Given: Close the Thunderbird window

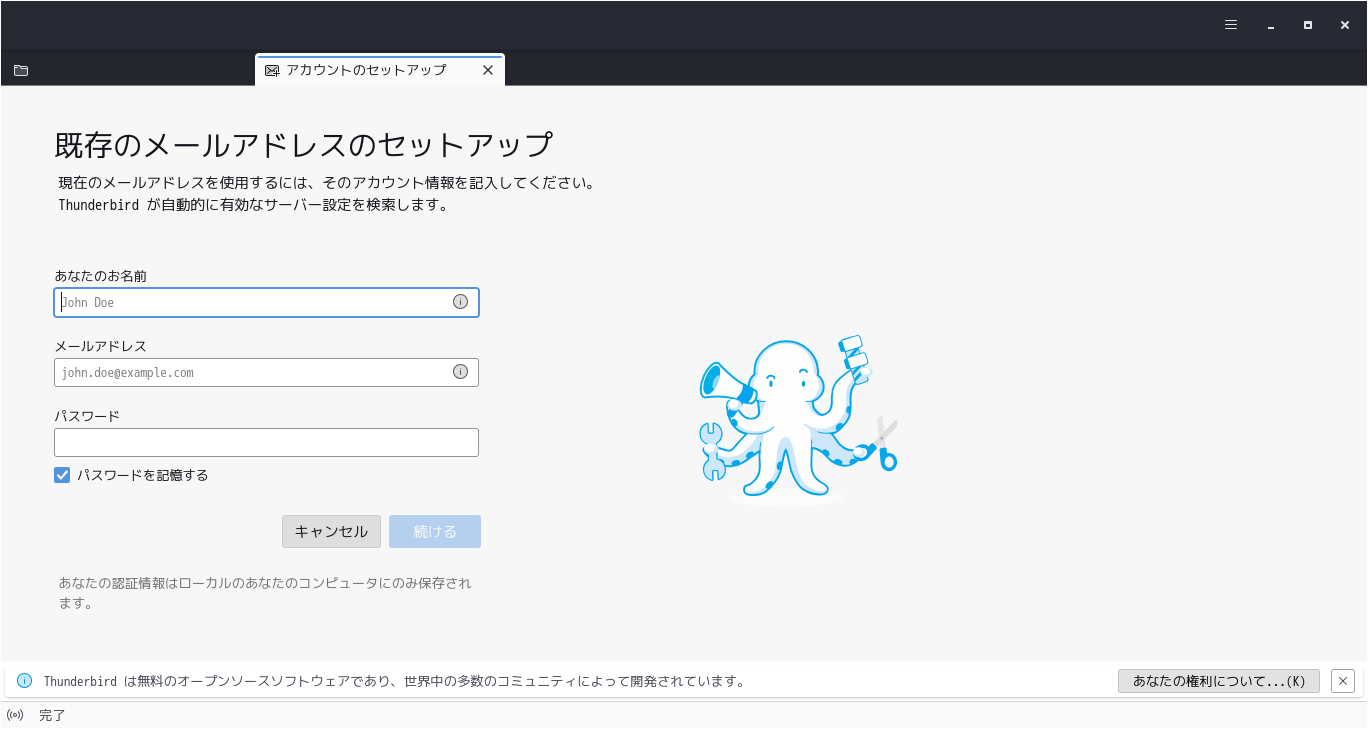Looking at the screenshot, I should pos(1345,25).
